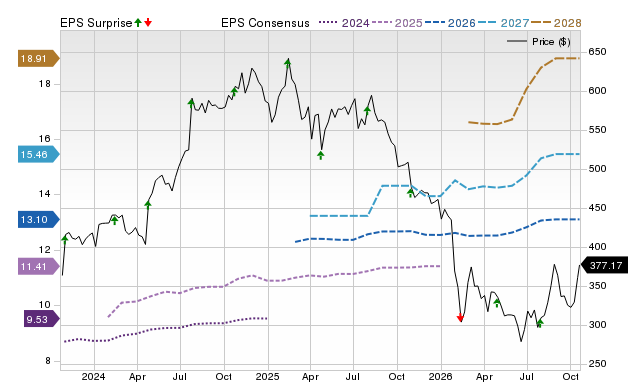Select the green surprise arrow just after July 2025
The image size is (640, 382).
coord(367,111)
